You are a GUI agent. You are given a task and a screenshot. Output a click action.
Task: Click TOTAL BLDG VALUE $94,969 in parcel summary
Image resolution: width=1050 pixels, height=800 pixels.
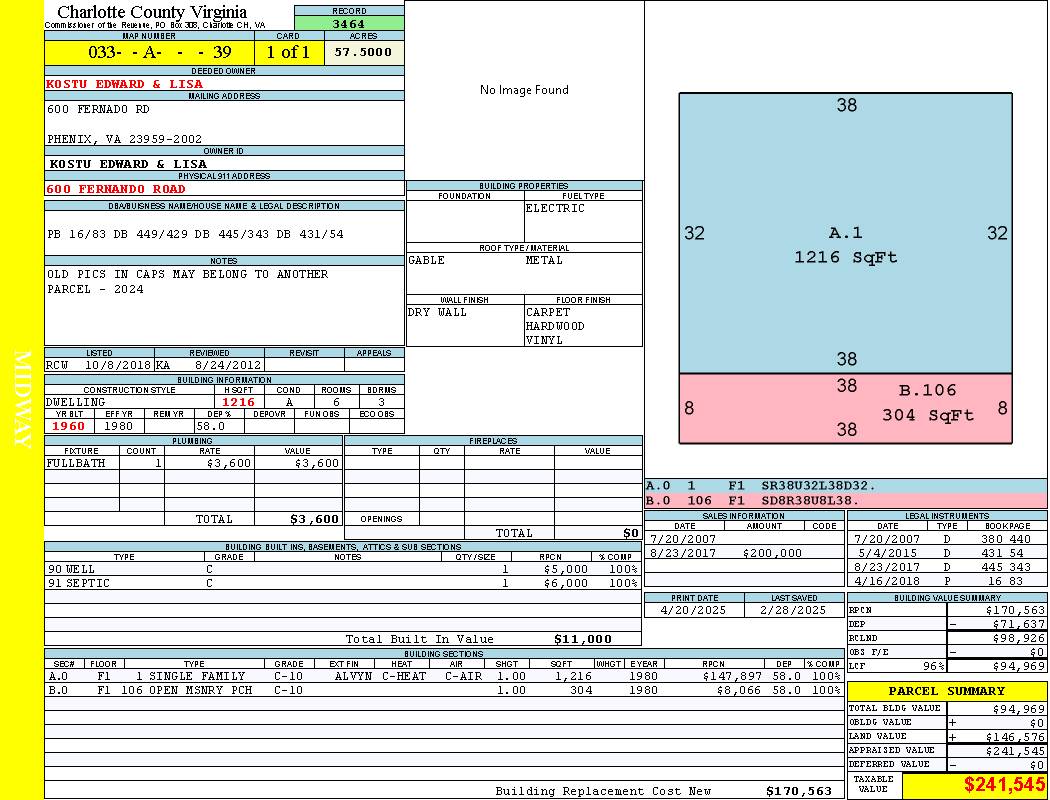[x=1019, y=708]
